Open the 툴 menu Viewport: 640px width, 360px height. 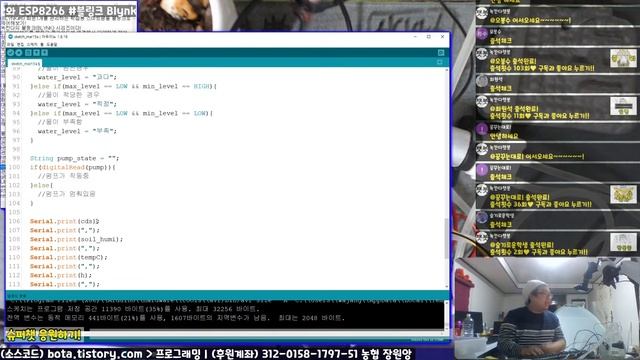pos(42,44)
